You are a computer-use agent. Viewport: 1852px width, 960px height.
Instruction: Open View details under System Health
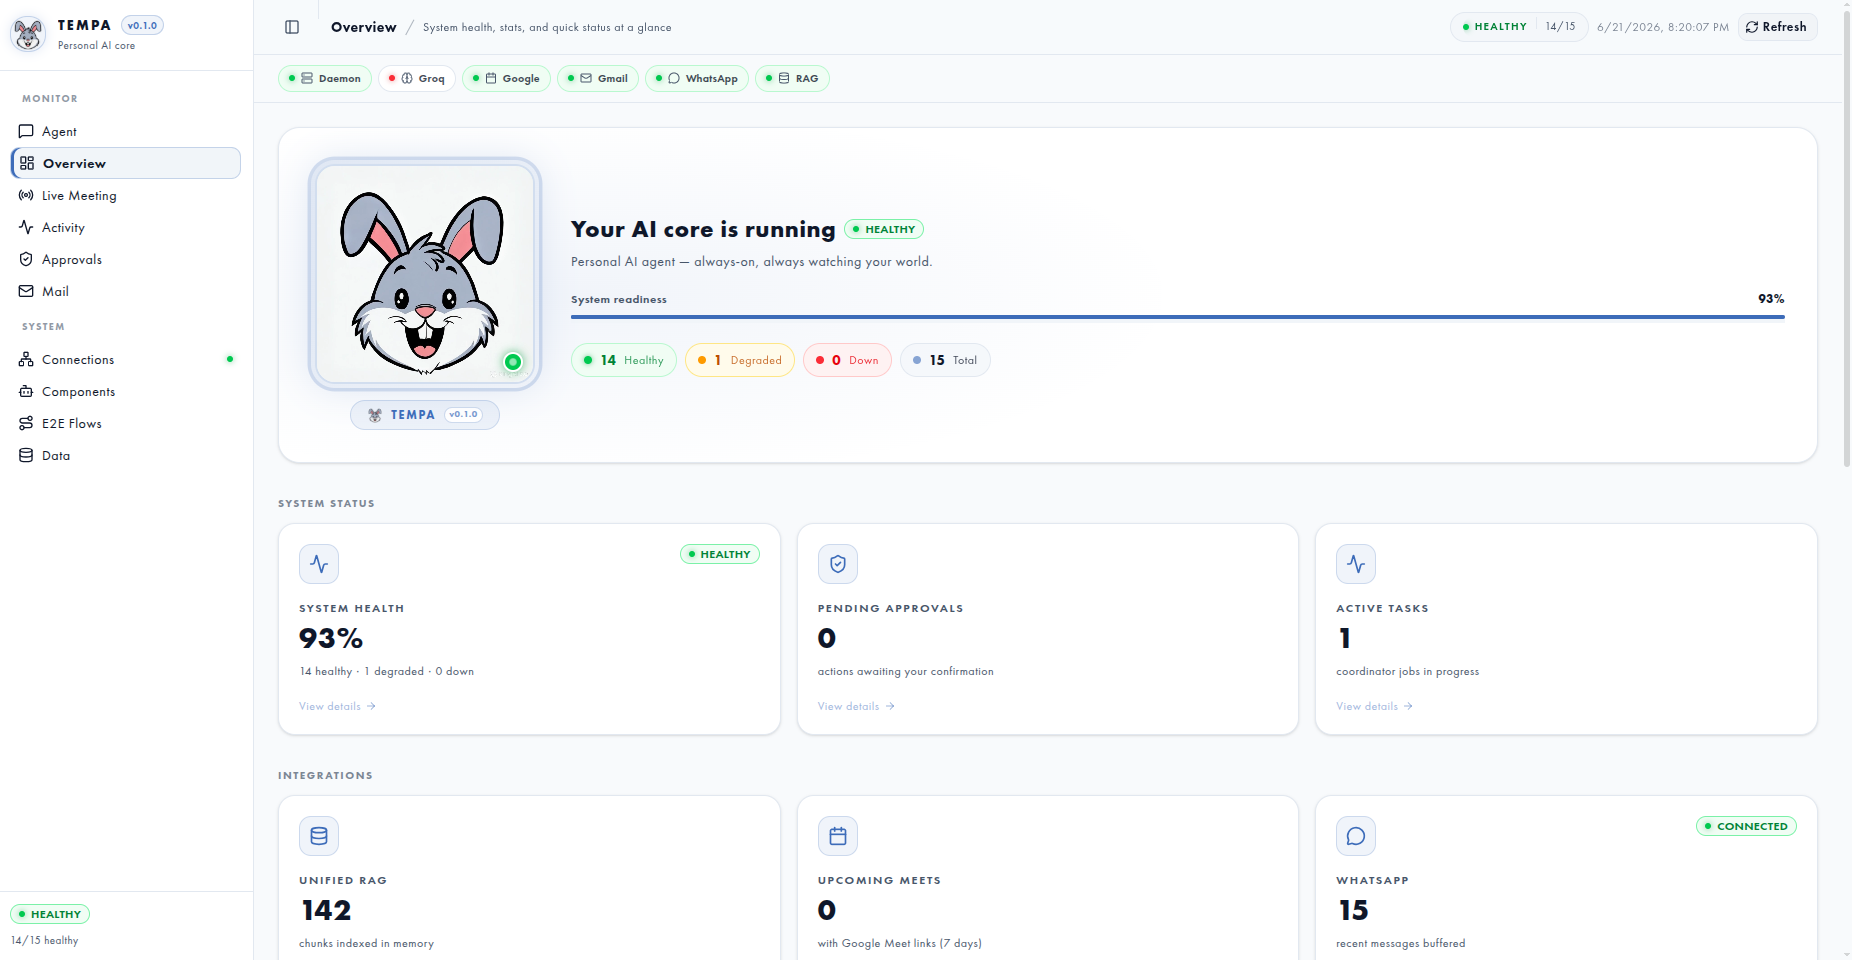[x=337, y=706]
